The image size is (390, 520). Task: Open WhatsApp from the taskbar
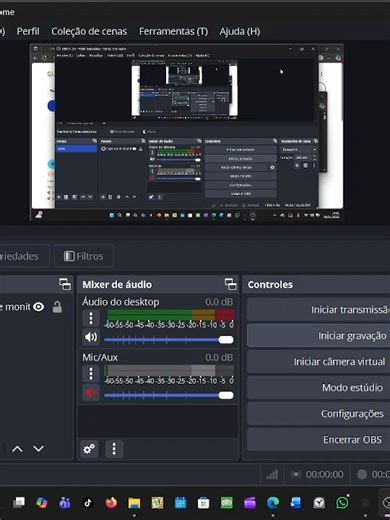[x=342, y=503]
